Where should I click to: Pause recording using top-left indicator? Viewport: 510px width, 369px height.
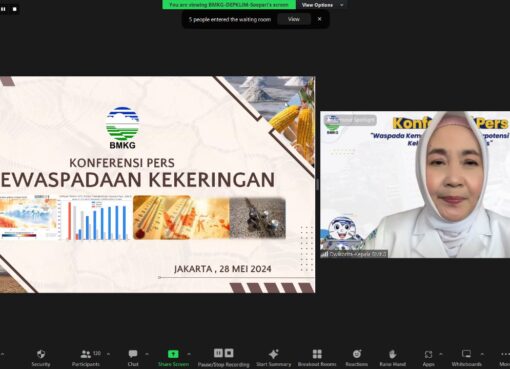pos(3,9)
